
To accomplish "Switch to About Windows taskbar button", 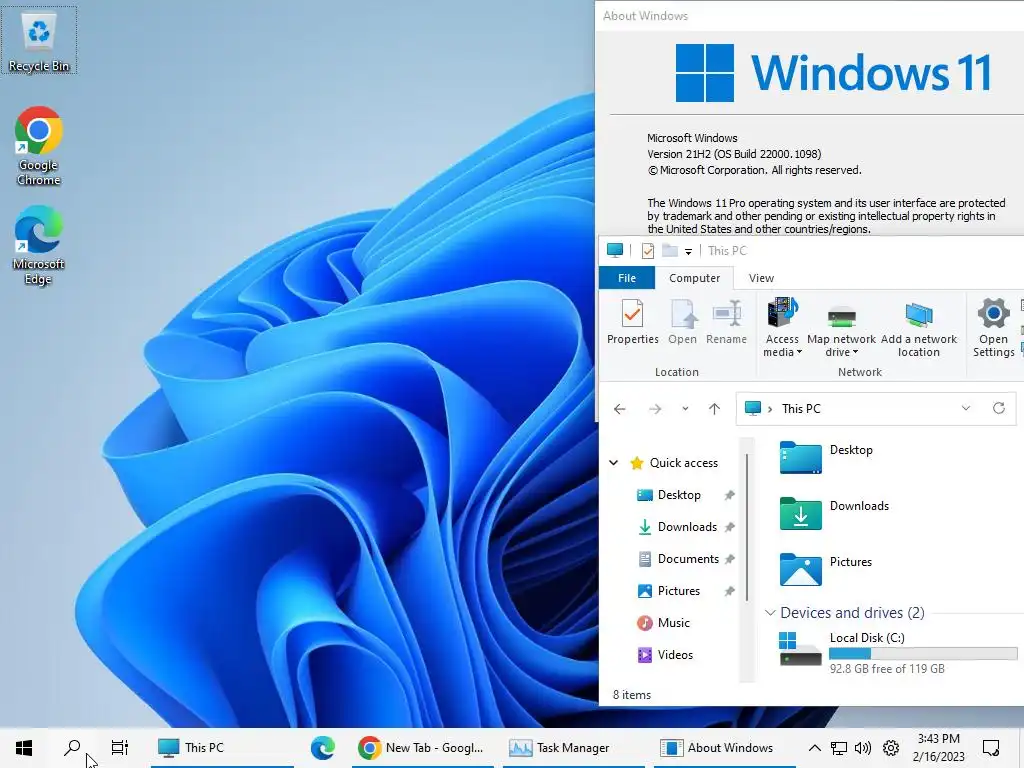I will (724, 747).
